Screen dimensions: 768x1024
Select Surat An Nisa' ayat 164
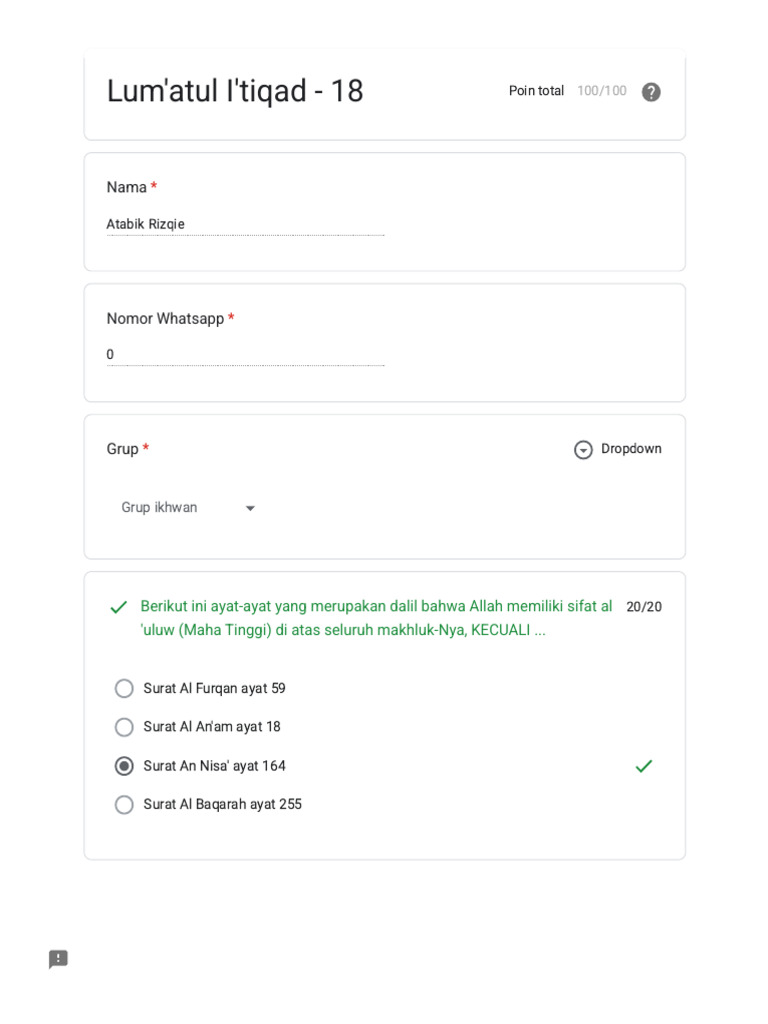coord(124,766)
